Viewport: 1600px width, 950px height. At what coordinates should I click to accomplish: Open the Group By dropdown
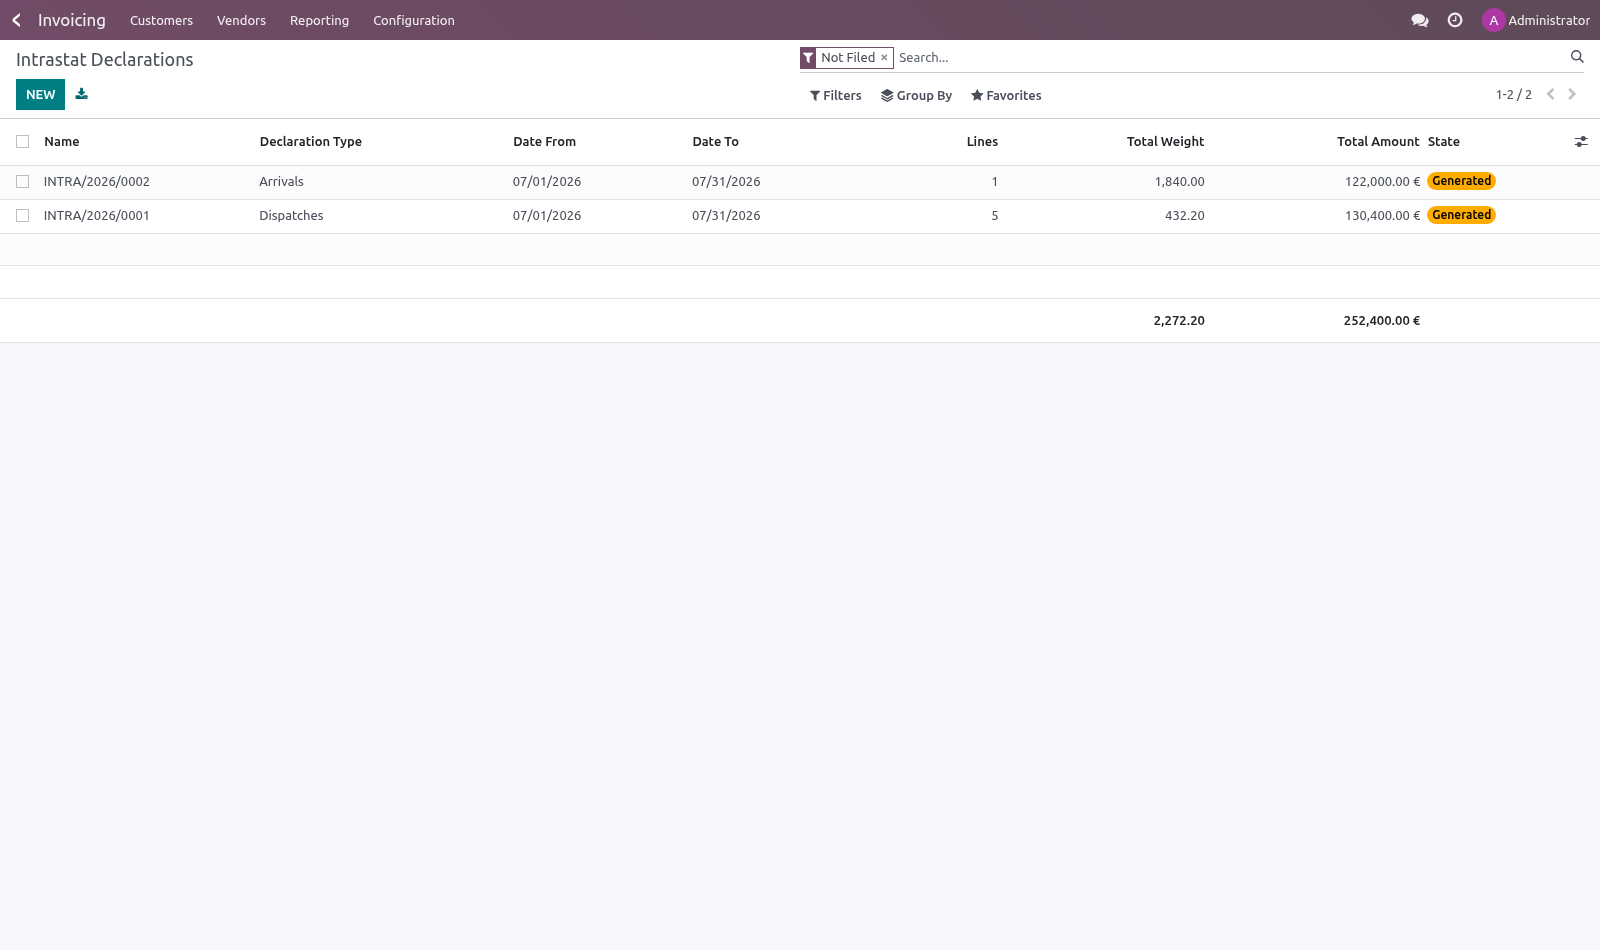(x=916, y=96)
